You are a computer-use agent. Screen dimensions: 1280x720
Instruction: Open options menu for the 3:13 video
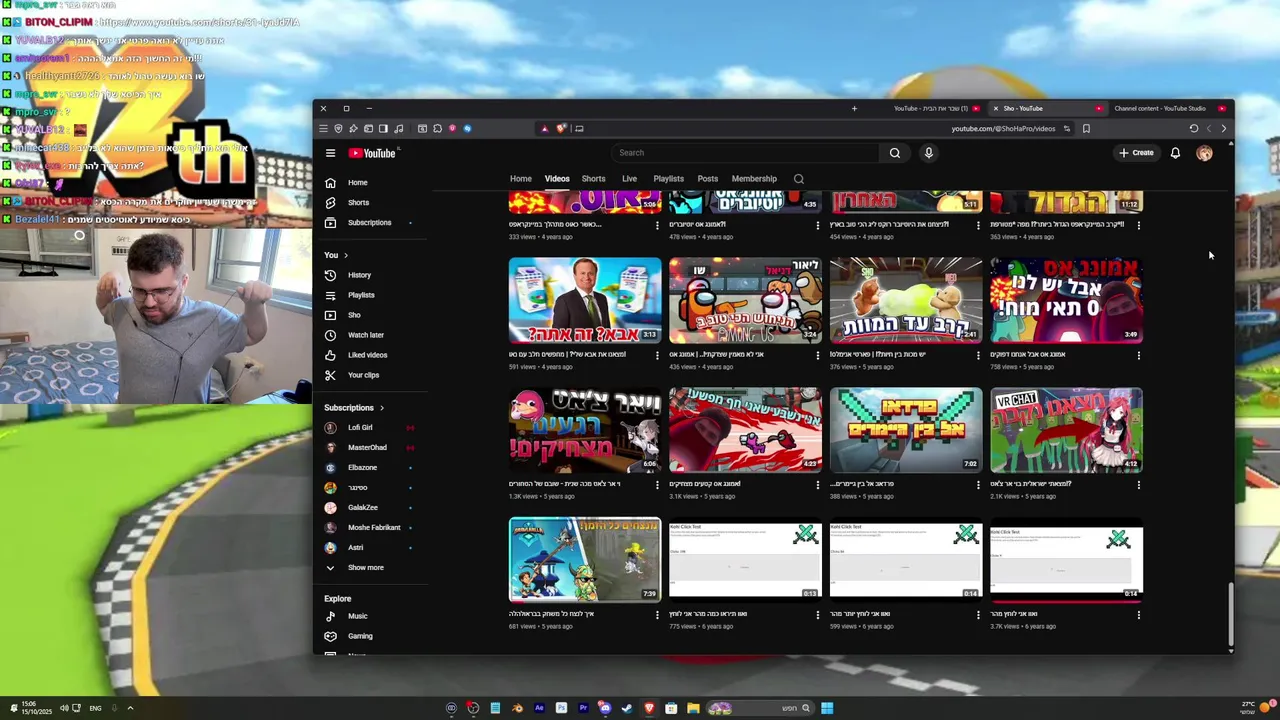pos(657,355)
